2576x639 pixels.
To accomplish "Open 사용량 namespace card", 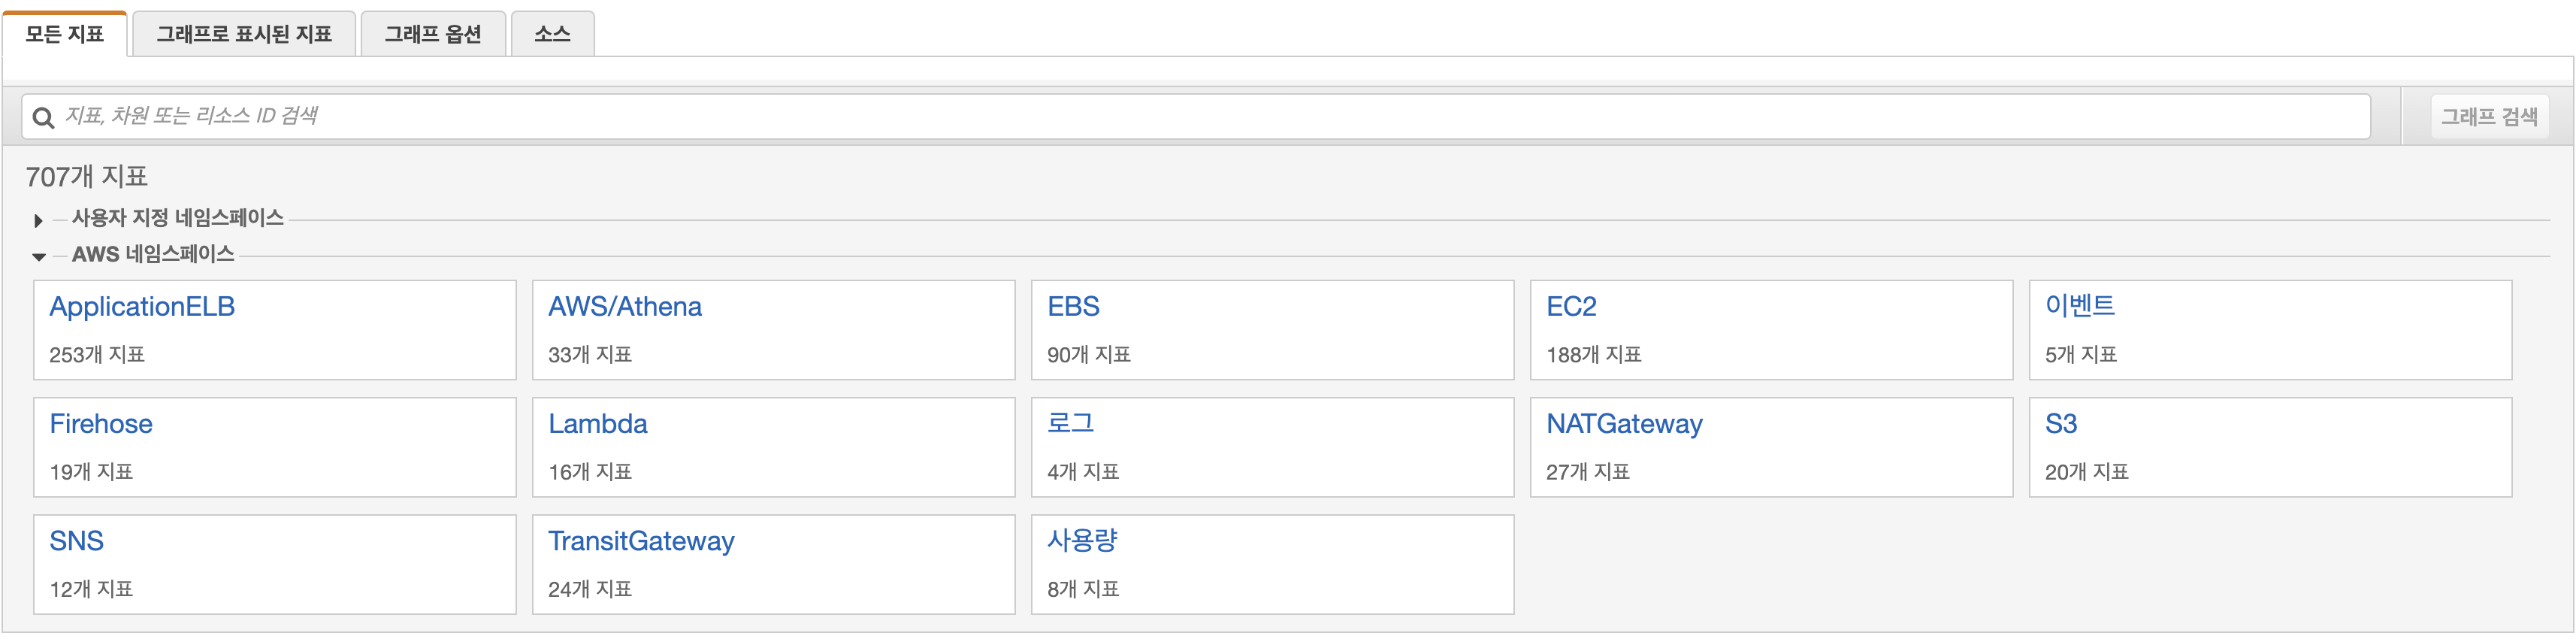I will [1273, 565].
